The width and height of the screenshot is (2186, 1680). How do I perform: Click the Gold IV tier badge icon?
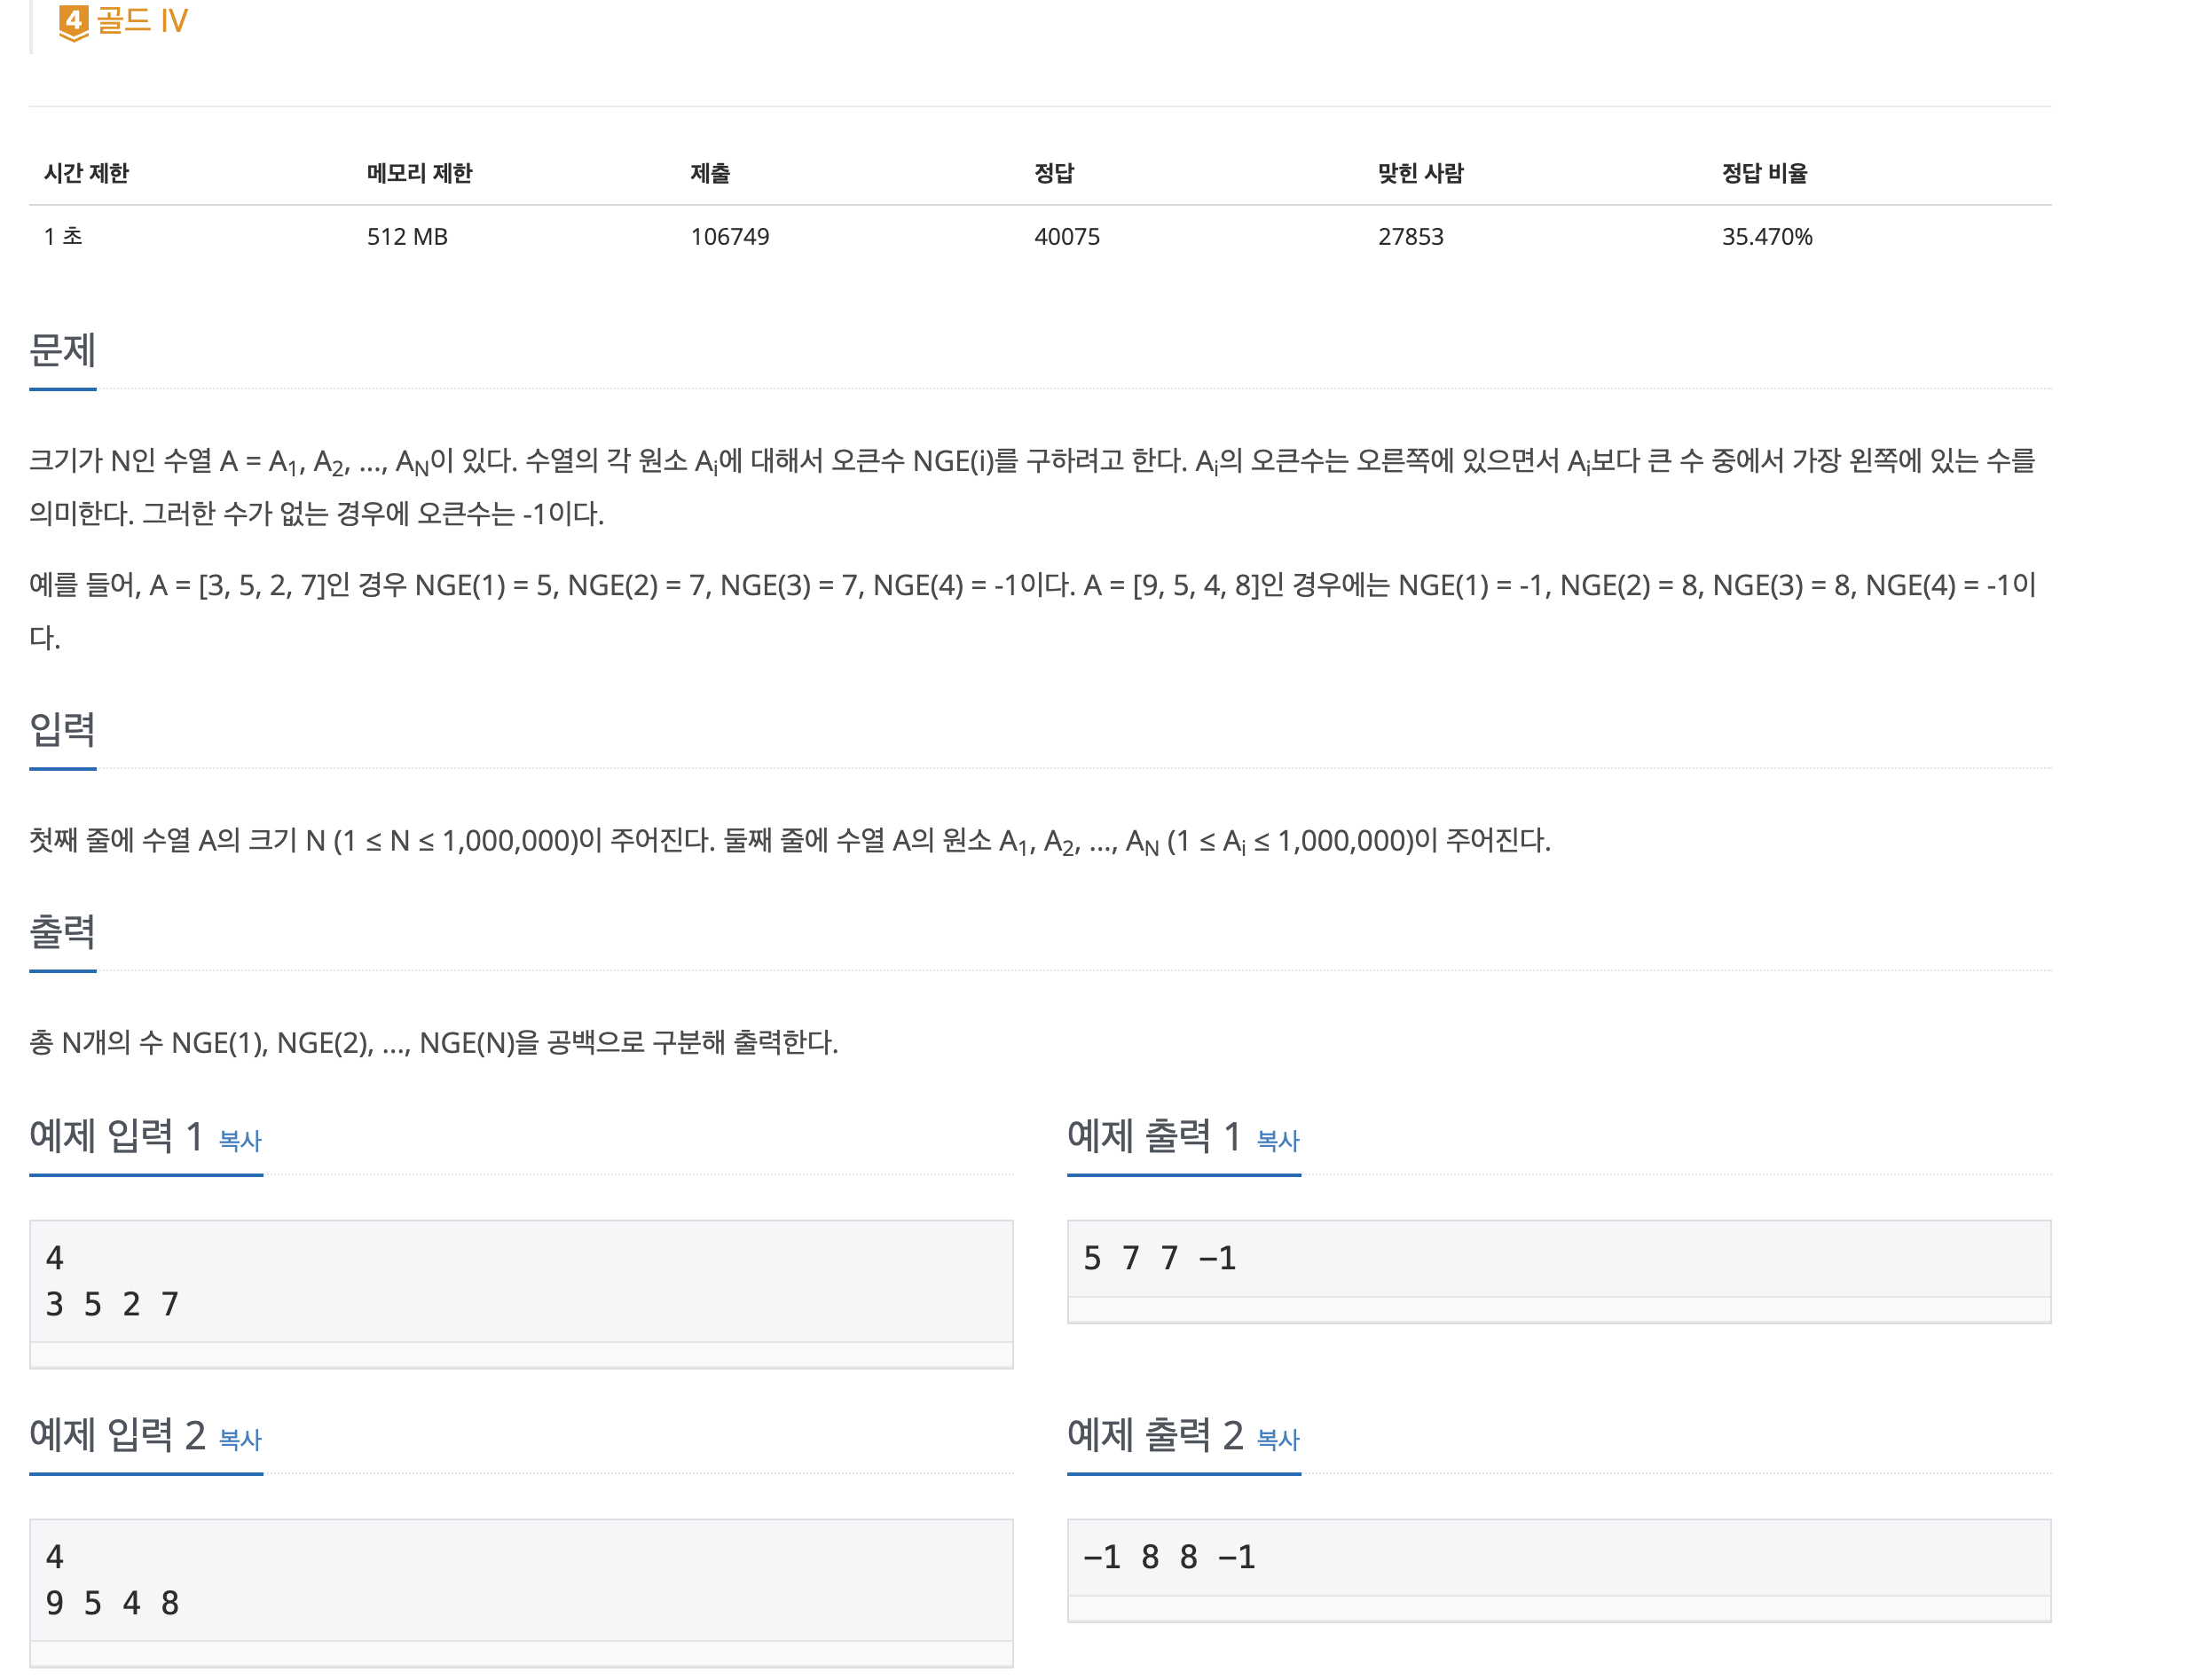73,22
